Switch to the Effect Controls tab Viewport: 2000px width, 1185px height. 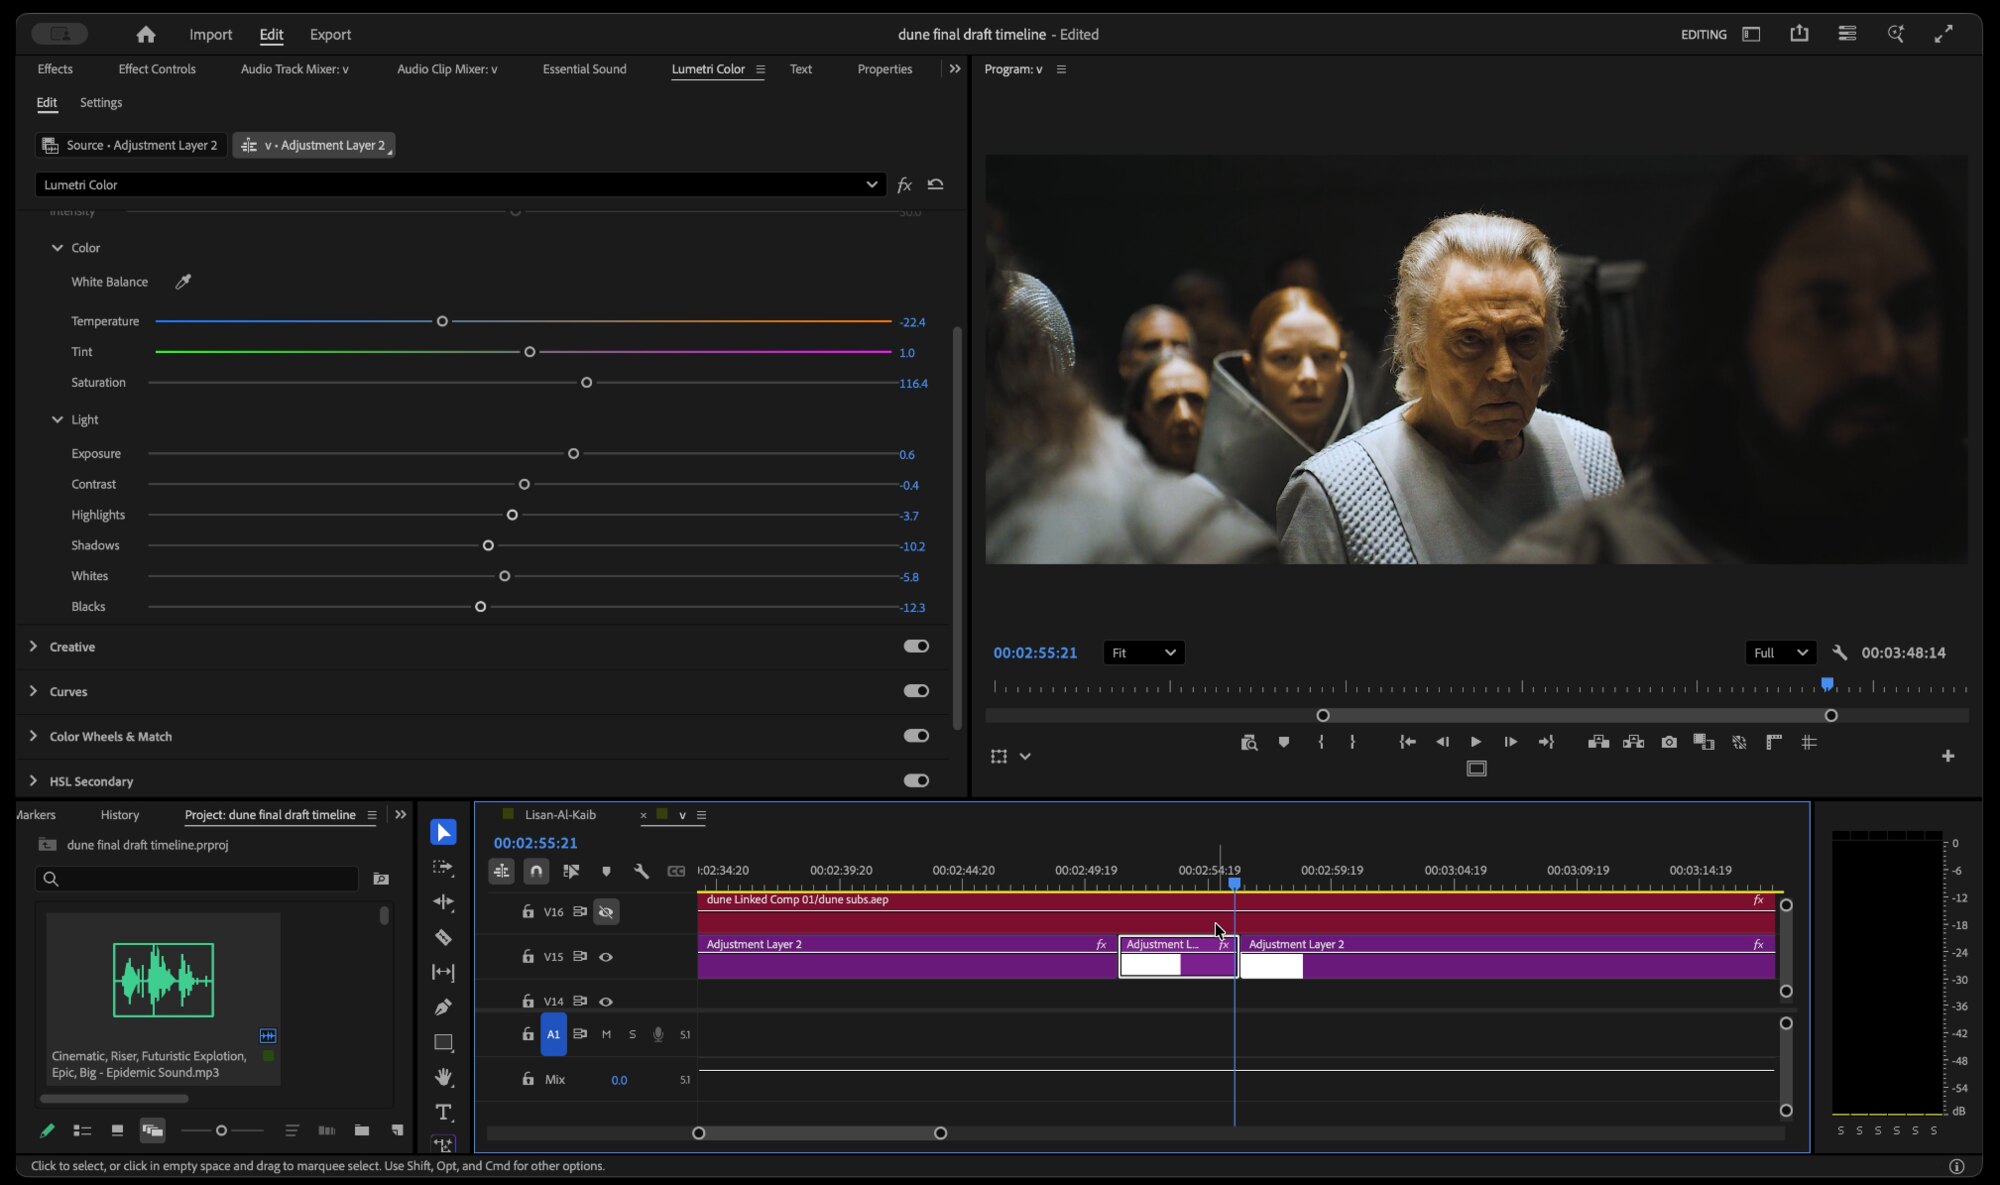point(157,69)
